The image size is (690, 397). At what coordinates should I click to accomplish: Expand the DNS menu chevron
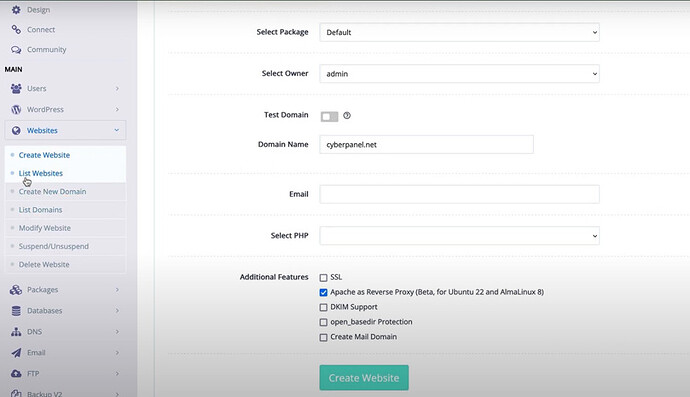[x=117, y=331]
